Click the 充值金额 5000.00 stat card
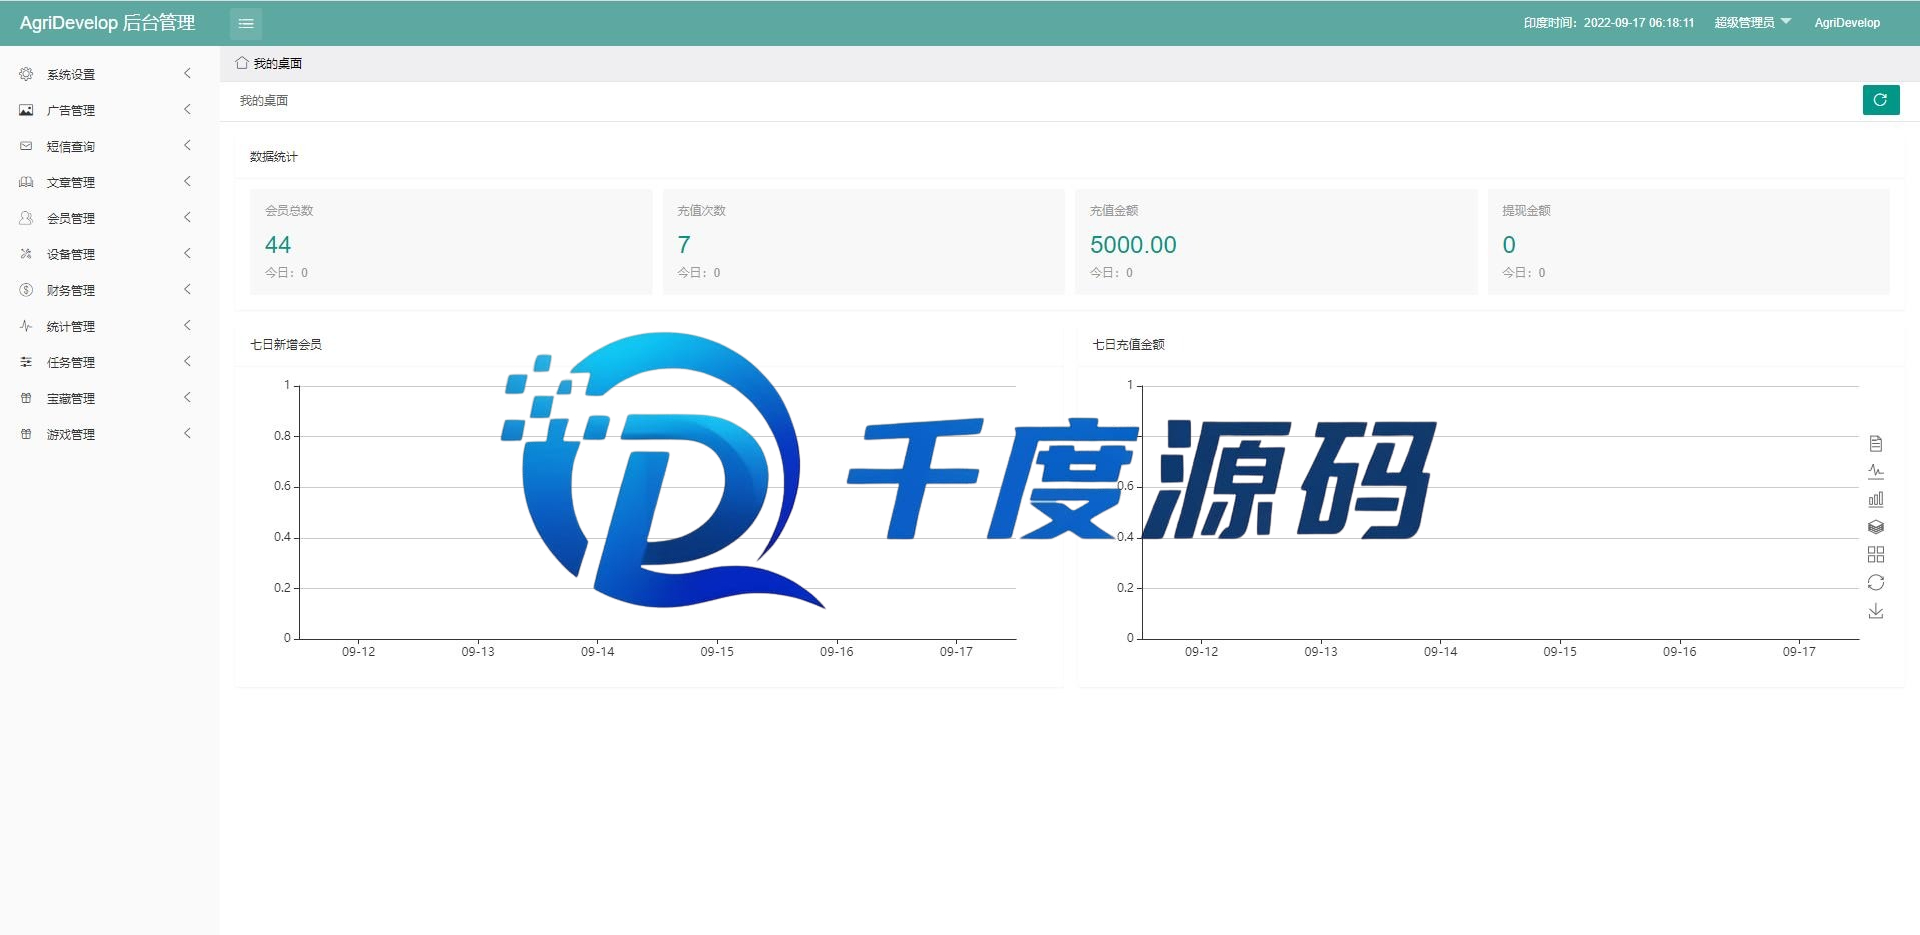 1276,241
